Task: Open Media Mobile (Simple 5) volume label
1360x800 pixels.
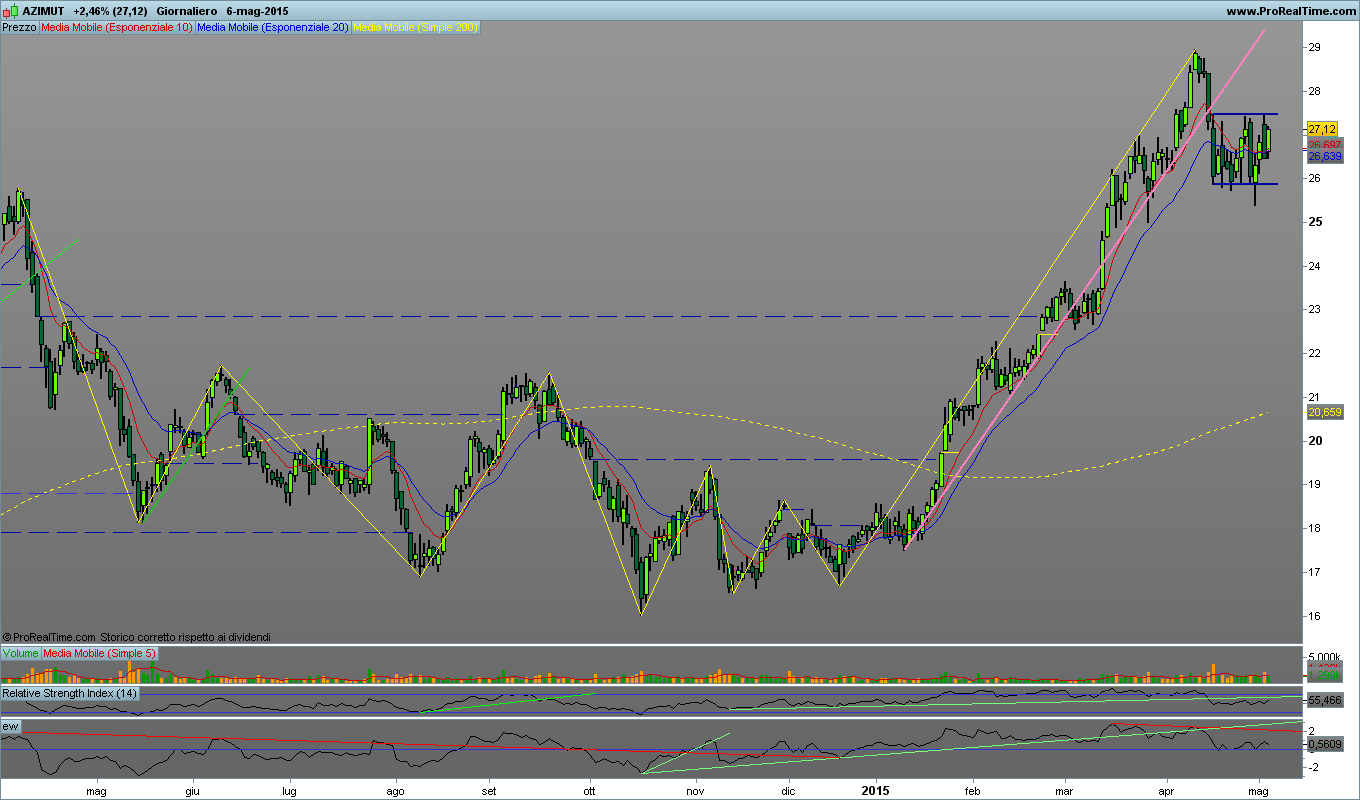Action: click(99, 653)
